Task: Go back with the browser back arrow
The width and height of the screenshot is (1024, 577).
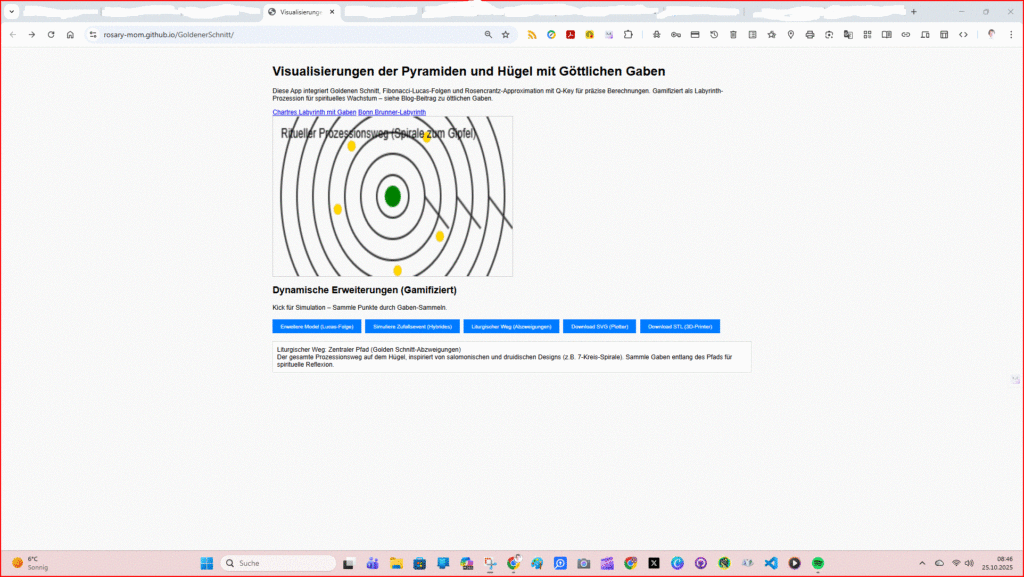Action: pyautogui.click(x=12, y=34)
